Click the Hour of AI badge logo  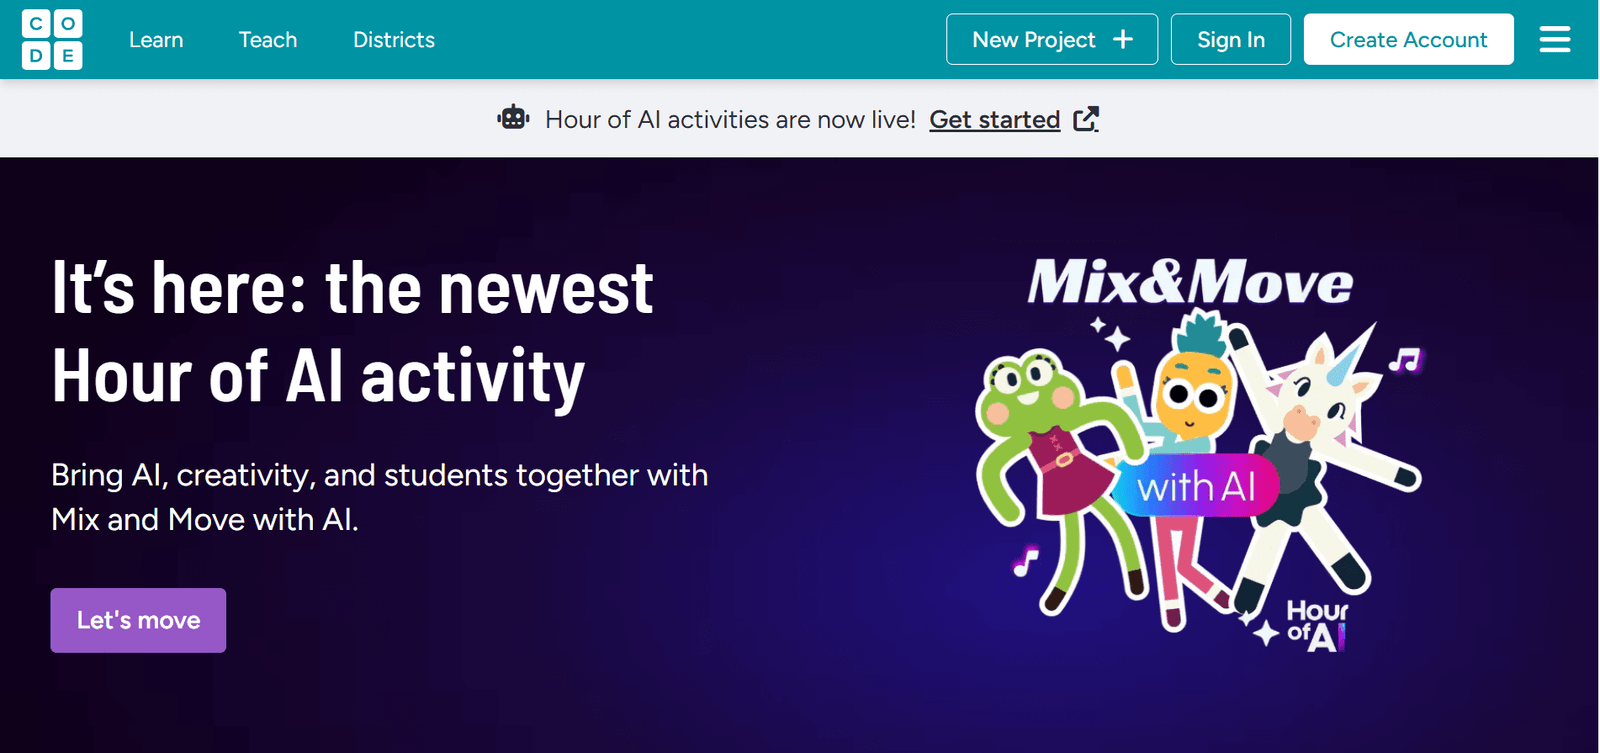click(1315, 626)
